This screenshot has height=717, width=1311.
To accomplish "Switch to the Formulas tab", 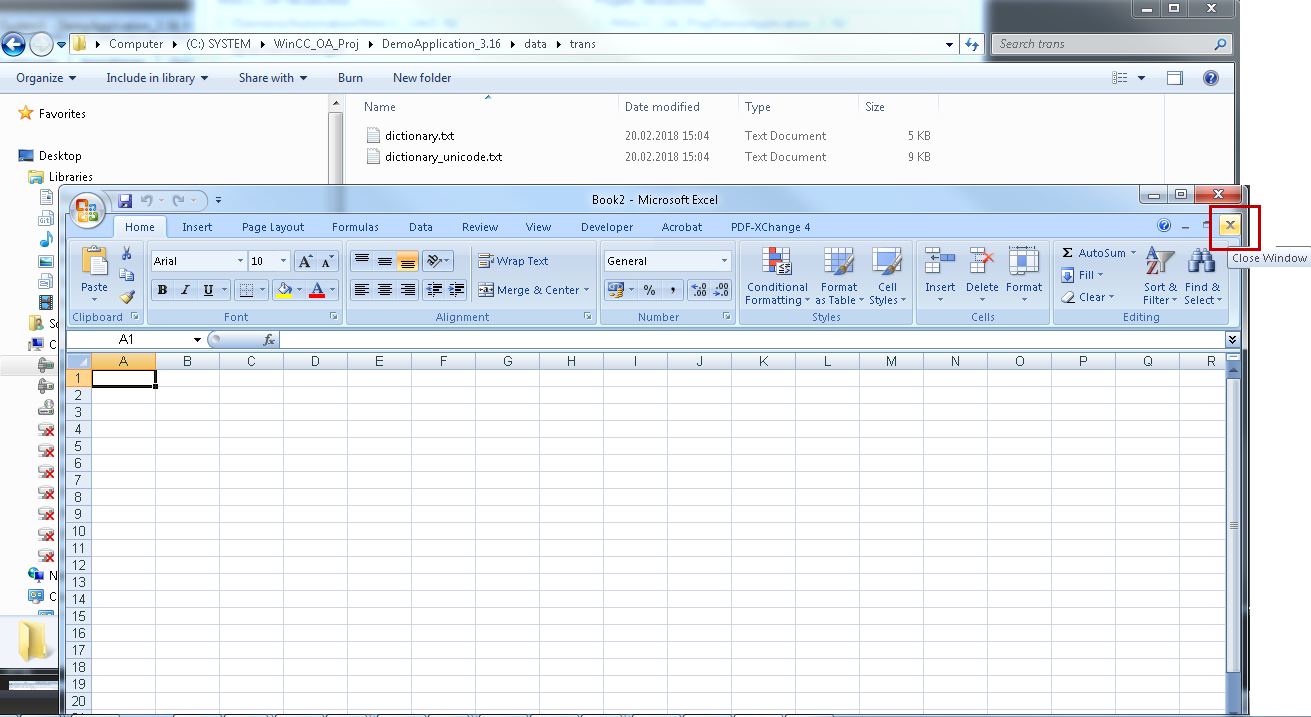I will [x=355, y=227].
